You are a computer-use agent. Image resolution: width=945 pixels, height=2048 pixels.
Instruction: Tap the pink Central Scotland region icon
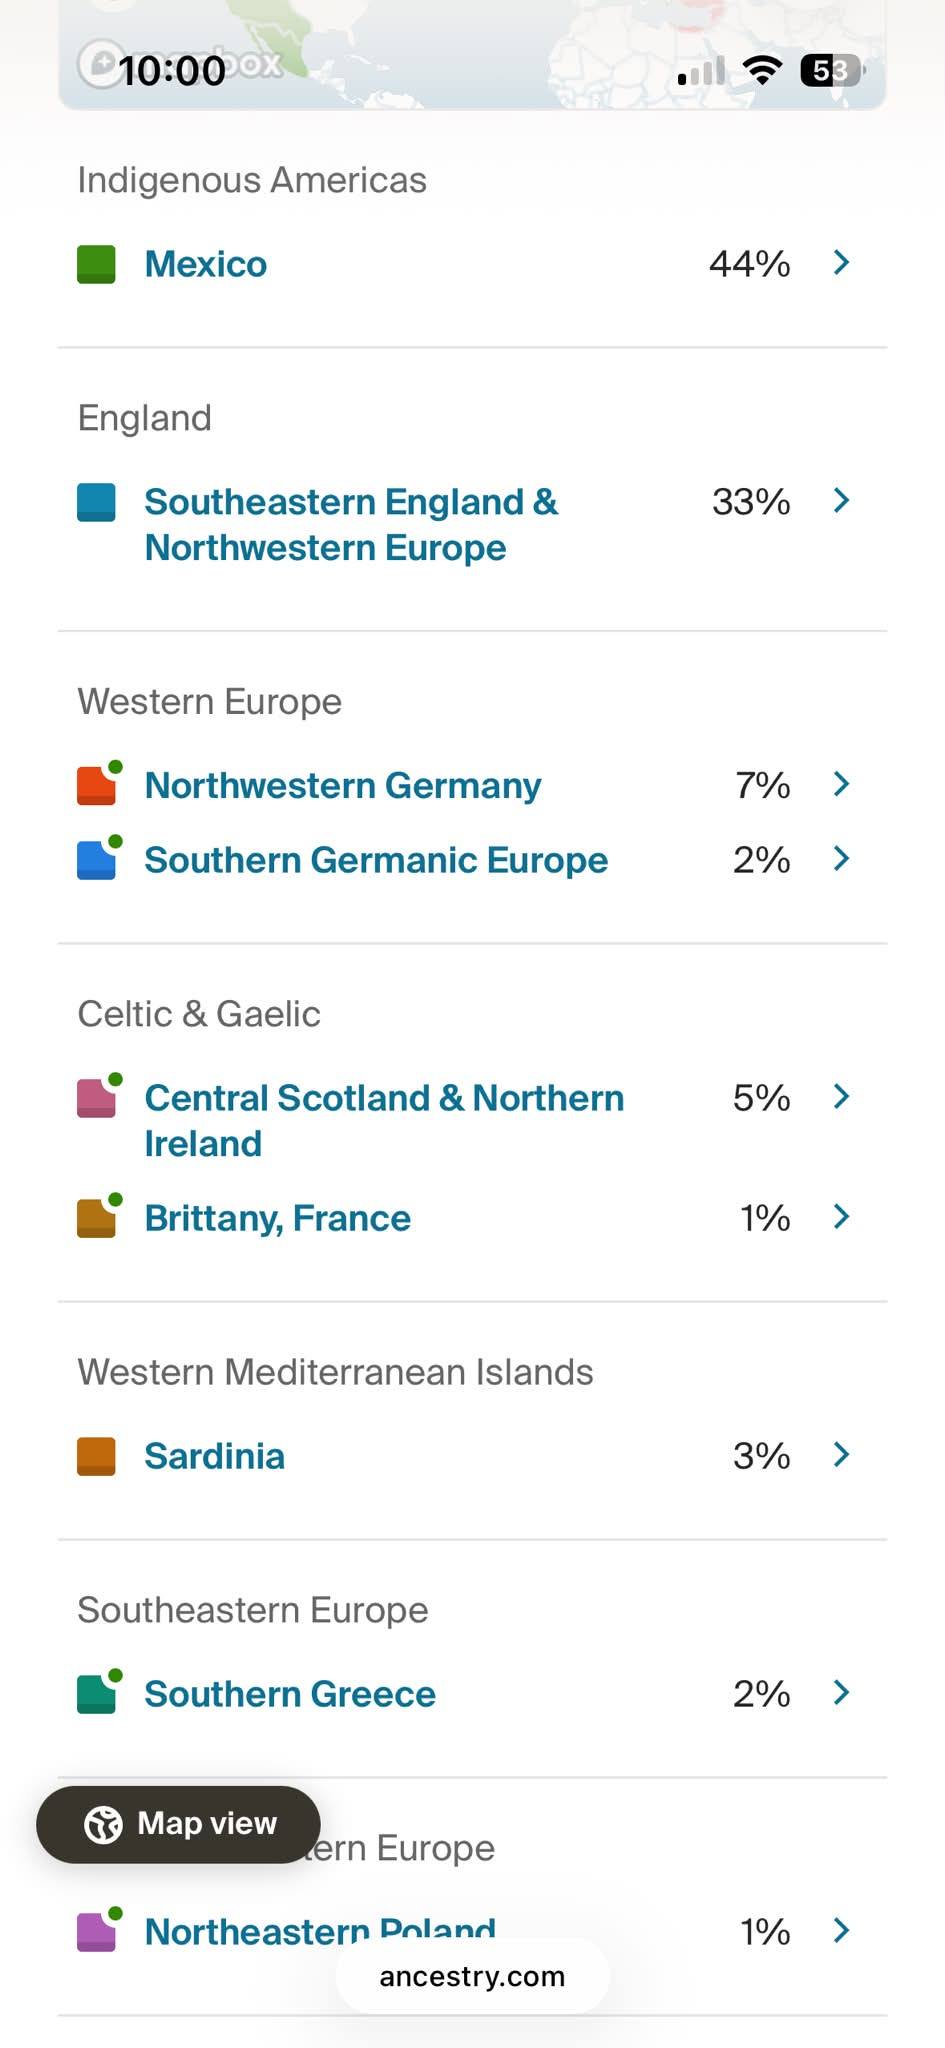pos(98,1096)
